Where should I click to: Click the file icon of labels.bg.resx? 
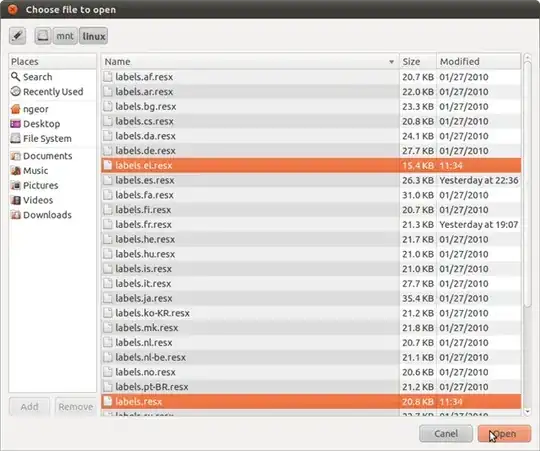pos(108,106)
